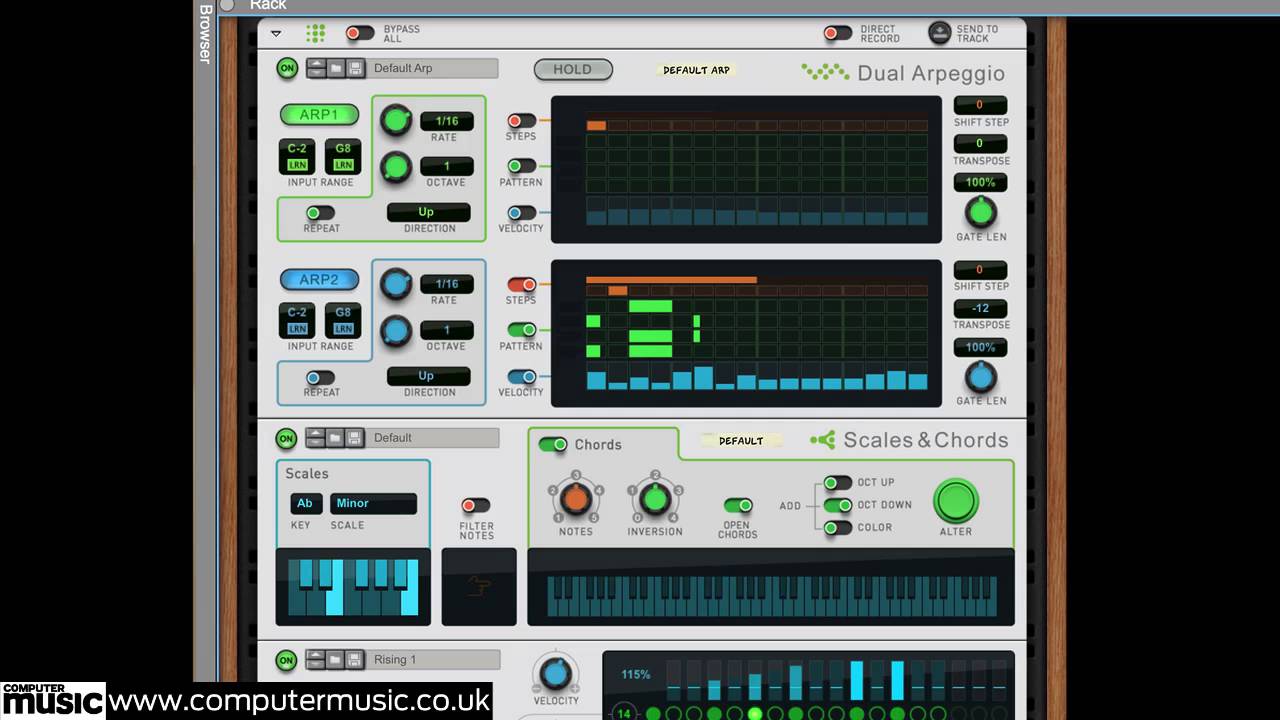This screenshot has width=1280, height=720.
Task: Toggle Bypass All switch
Action: click(360, 33)
